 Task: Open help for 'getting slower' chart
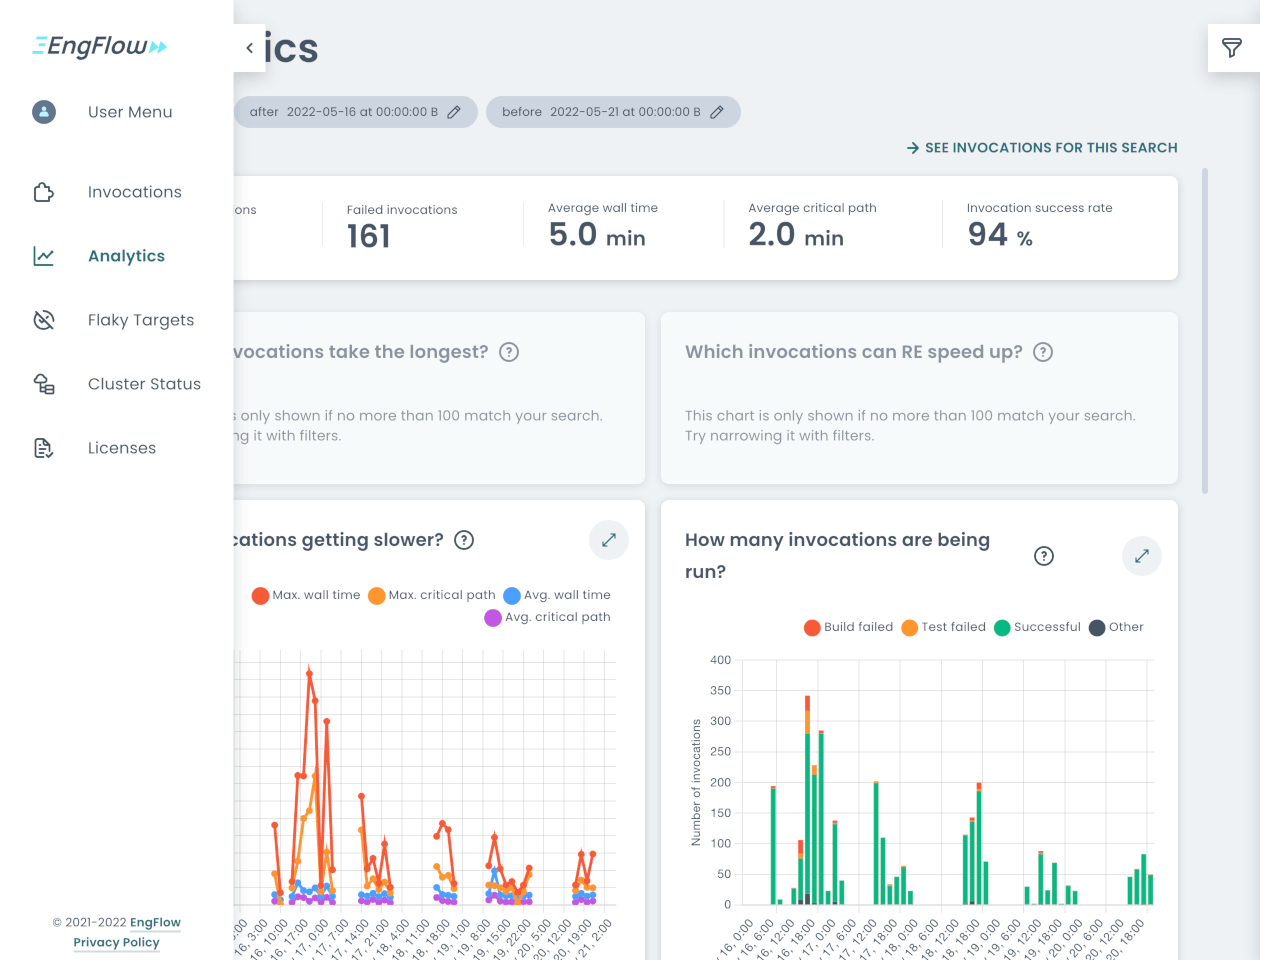coord(464,540)
